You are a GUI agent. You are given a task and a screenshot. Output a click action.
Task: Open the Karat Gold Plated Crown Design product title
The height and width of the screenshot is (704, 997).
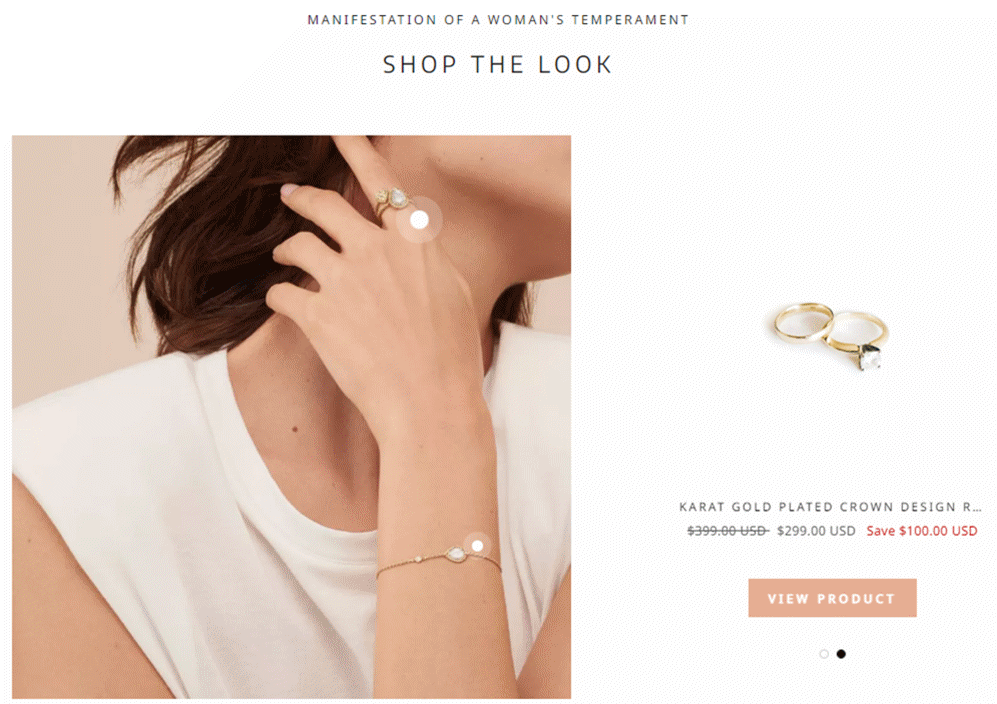830,507
